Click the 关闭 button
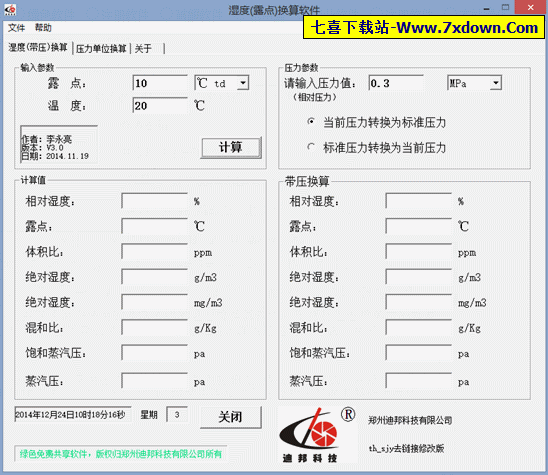 [231, 417]
